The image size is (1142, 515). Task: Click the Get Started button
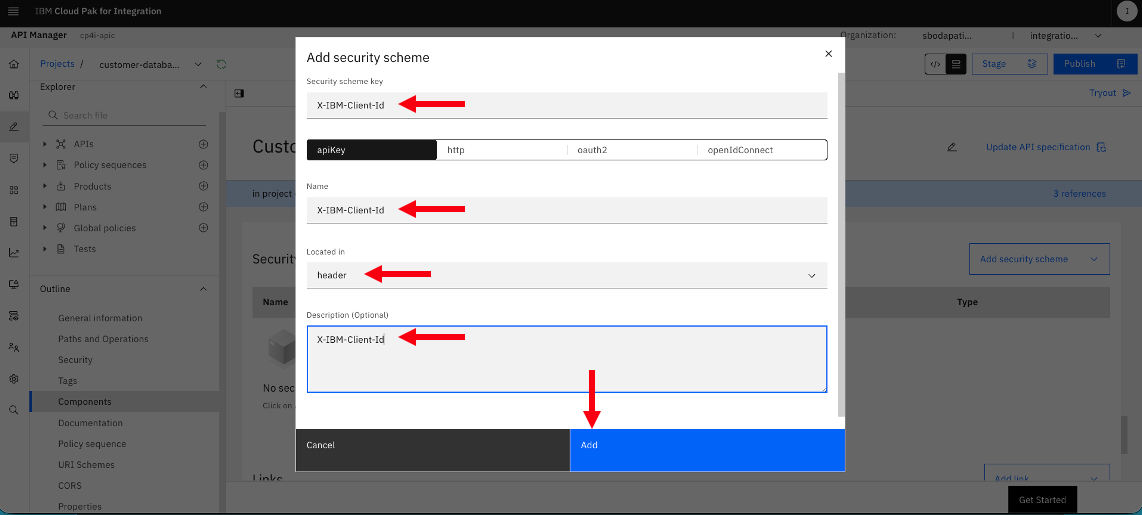tap(1042, 500)
